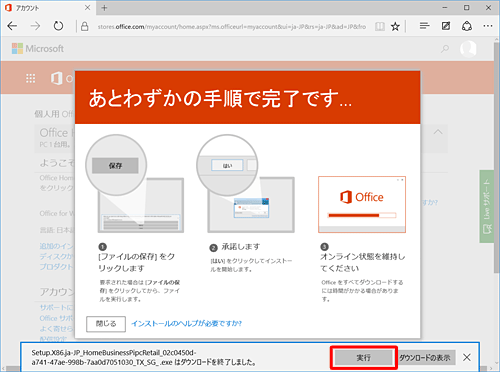Viewport: 500px width, 372px height.
Task: Click the はい illustration in step 2
Action: coord(227,165)
